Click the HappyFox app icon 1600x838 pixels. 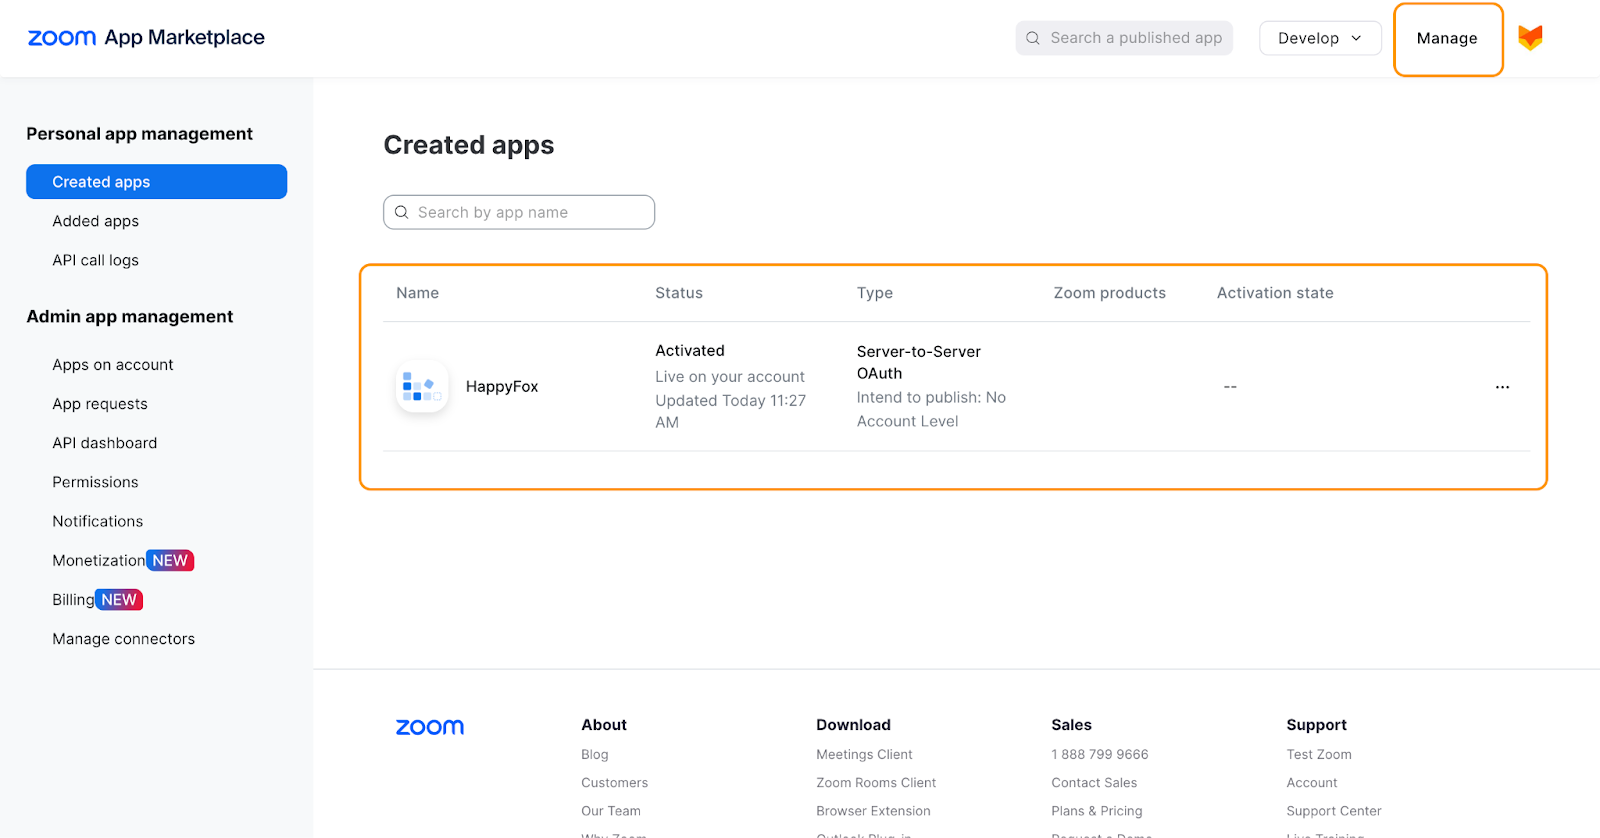point(422,386)
